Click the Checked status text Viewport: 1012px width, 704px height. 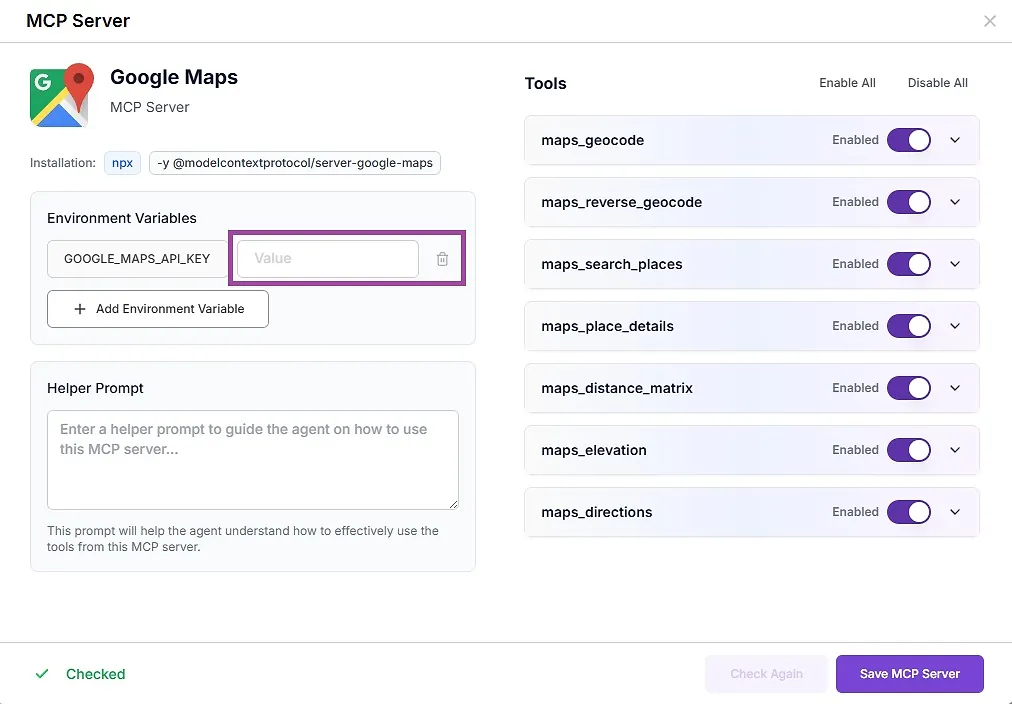point(96,674)
